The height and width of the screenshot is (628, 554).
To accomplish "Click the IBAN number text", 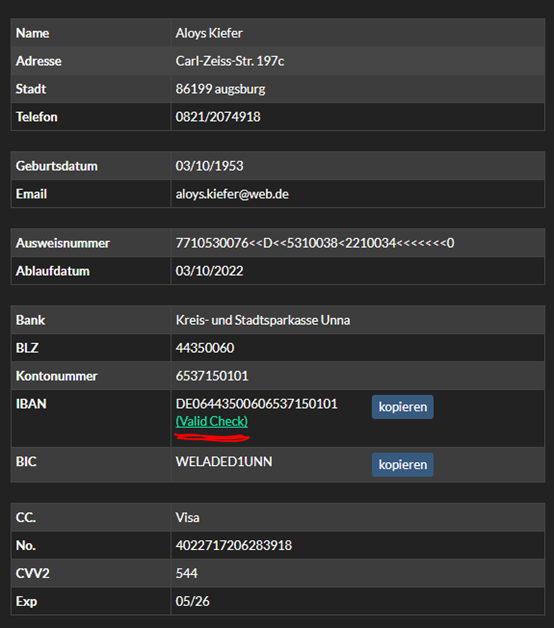I will 256,404.
